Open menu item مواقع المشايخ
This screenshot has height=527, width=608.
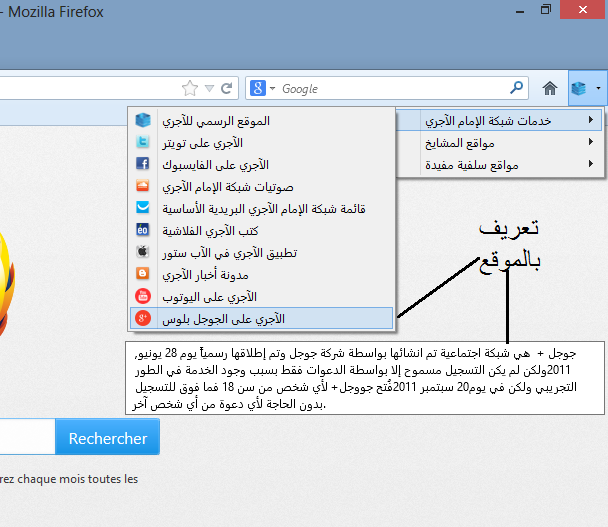[x=499, y=143]
